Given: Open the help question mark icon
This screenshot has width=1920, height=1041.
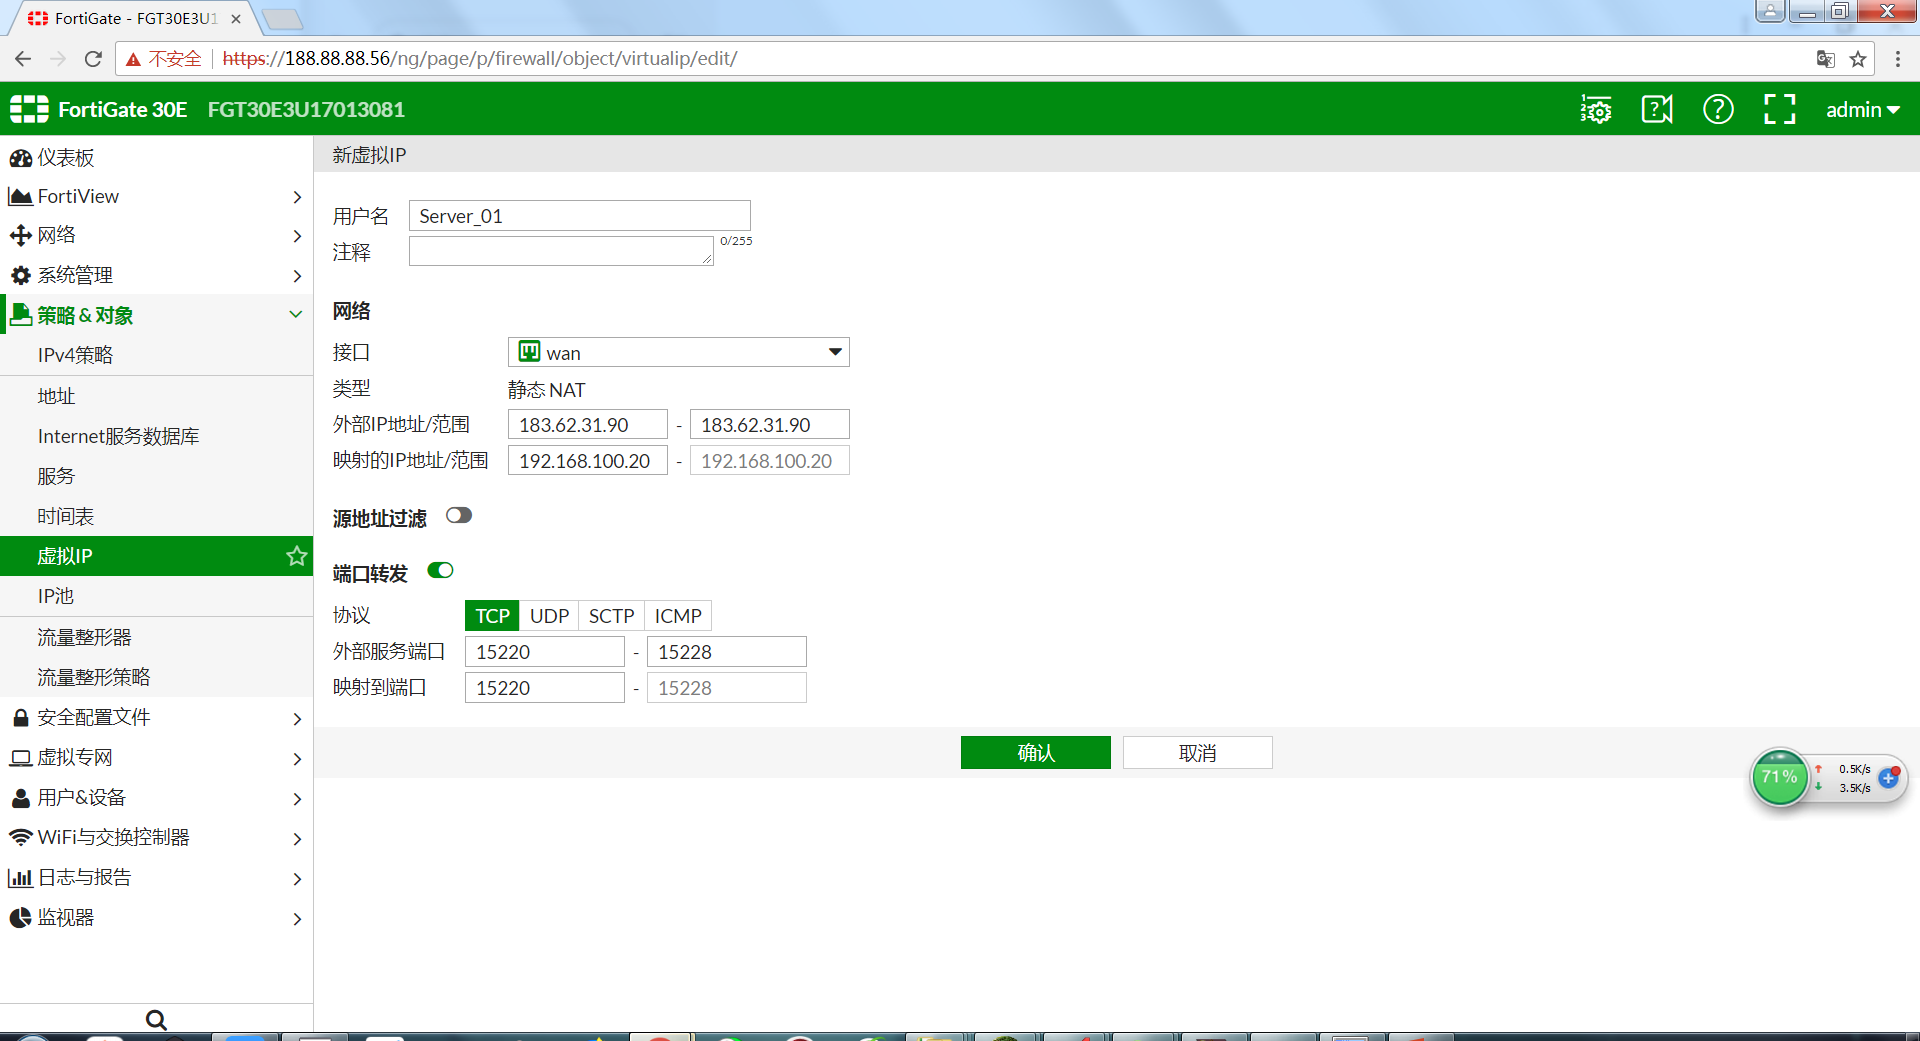Looking at the screenshot, I should click(1718, 109).
